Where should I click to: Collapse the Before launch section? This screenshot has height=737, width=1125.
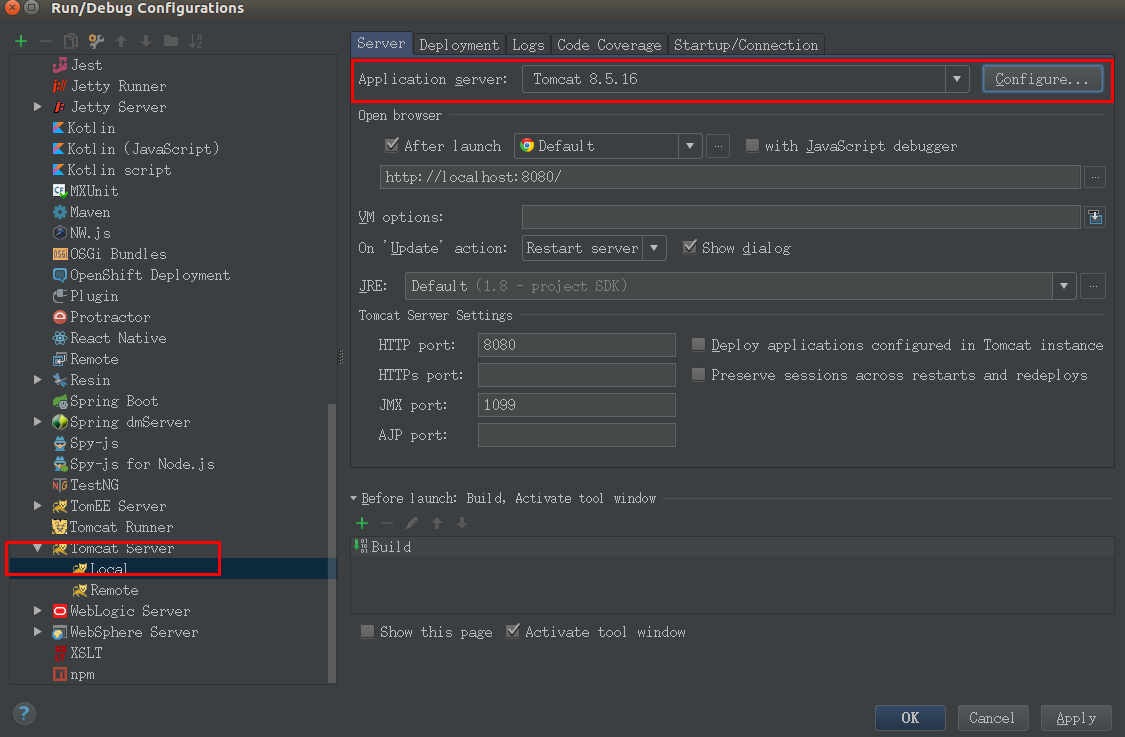pos(354,498)
